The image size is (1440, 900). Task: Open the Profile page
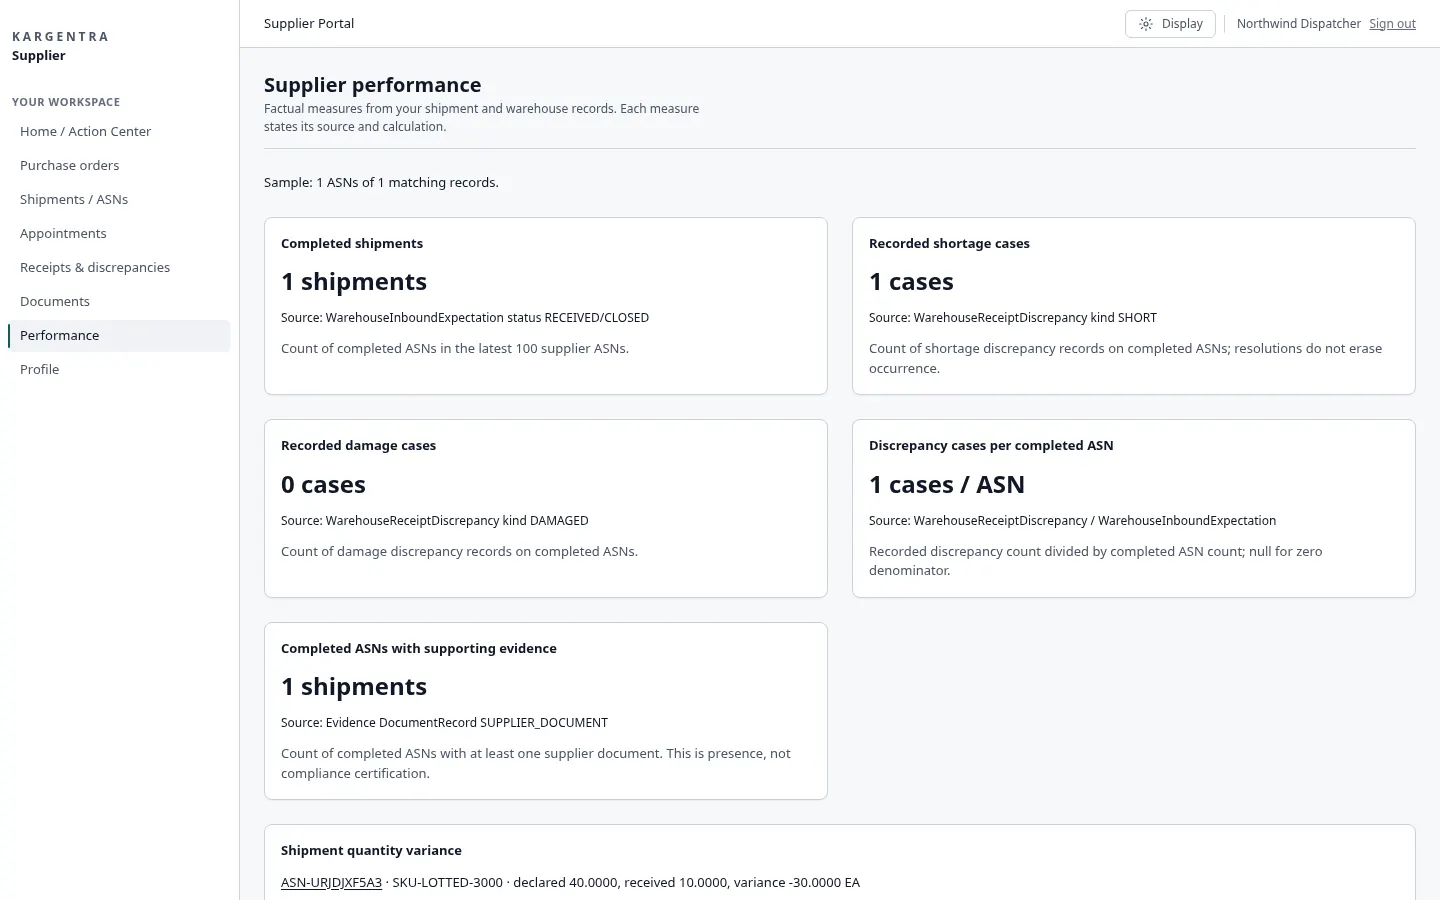pyautogui.click(x=119, y=369)
